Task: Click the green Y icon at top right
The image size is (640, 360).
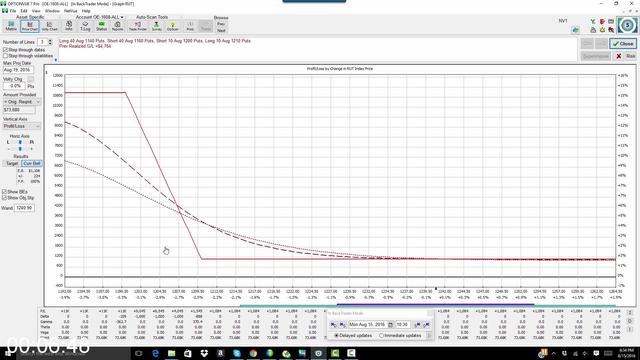Action: point(593,22)
